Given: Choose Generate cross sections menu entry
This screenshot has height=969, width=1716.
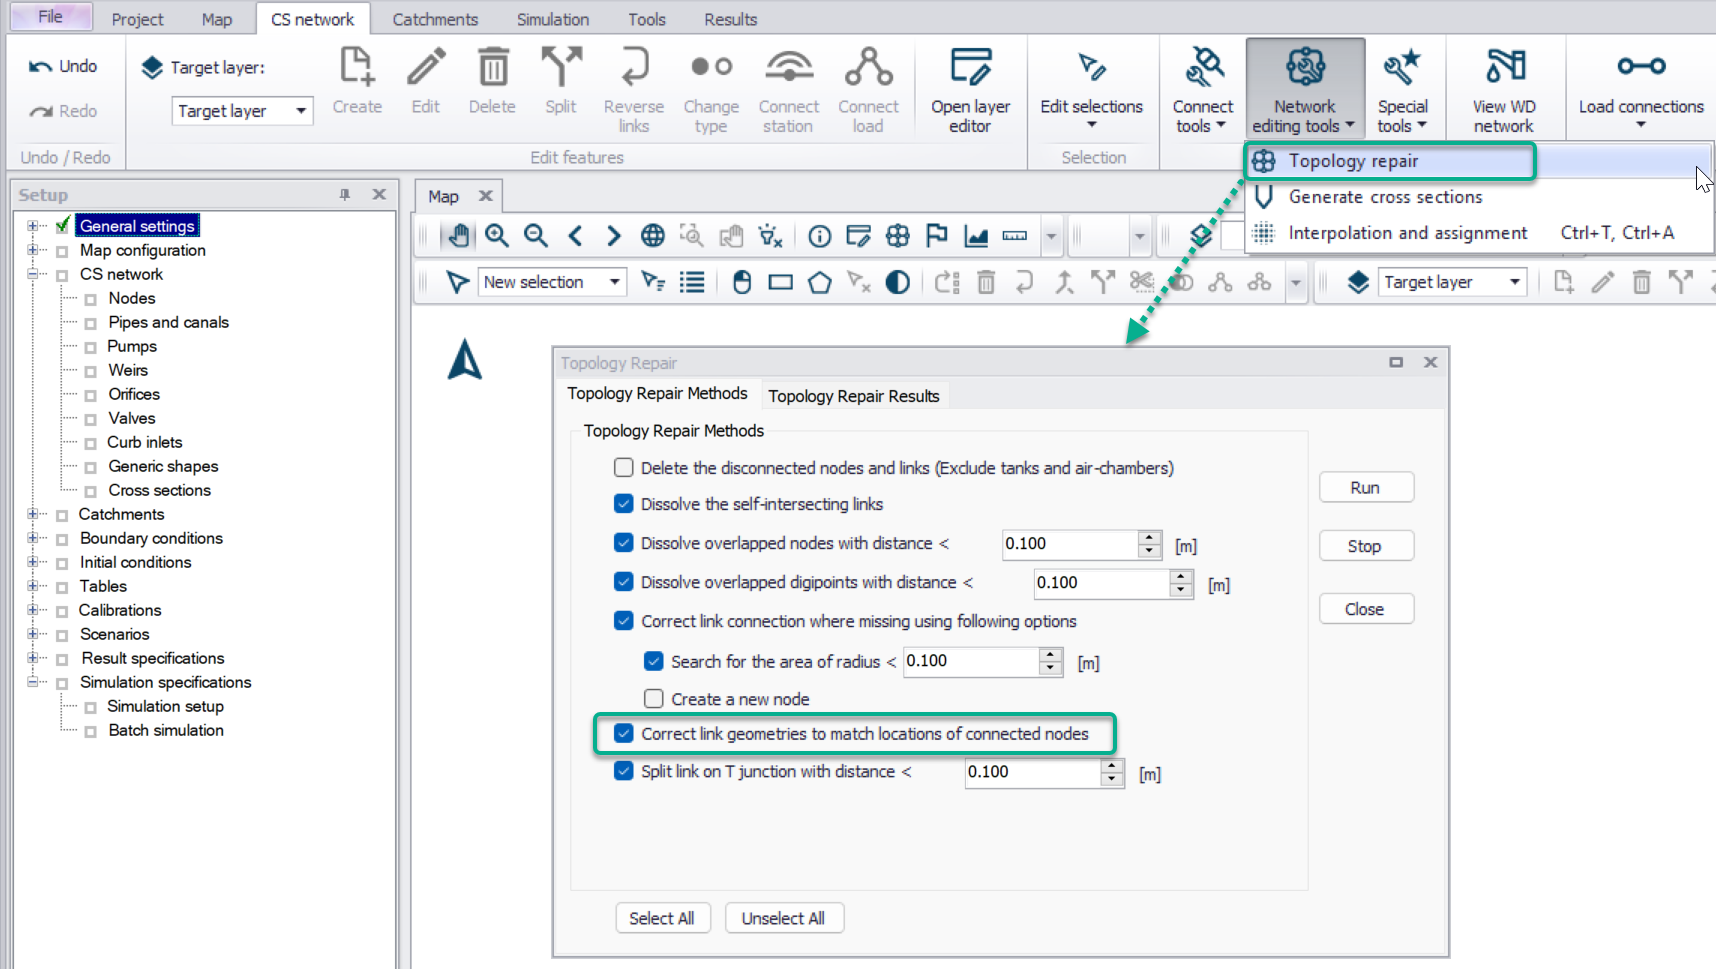Looking at the screenshot, I should pyautogui.click(x=1385, y=197).
